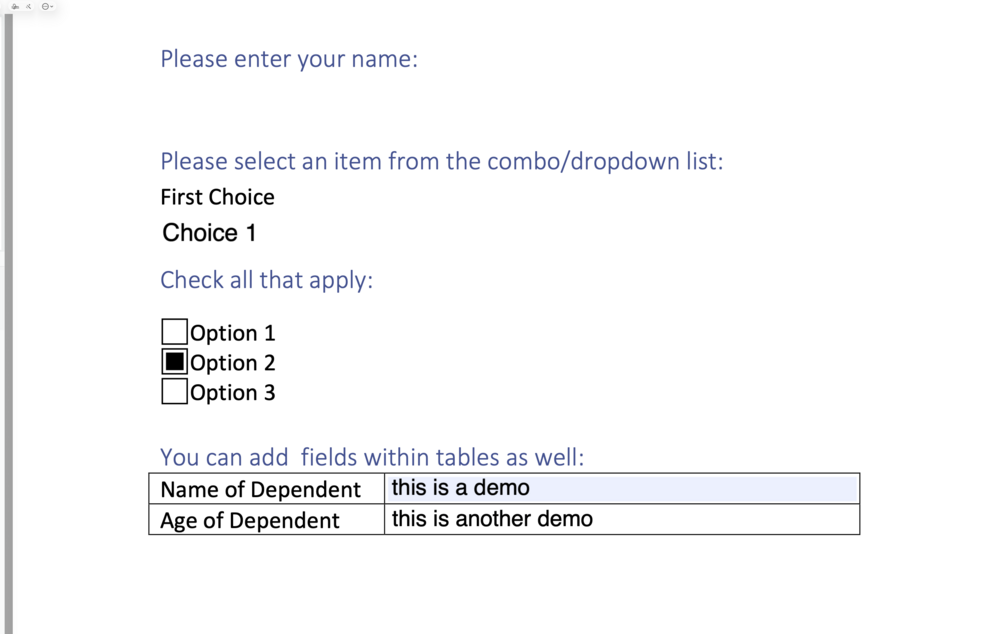Open the circled-minus options dropdown
The height and width of the screenshot is (634, 1005).
(x=46, y=6)
